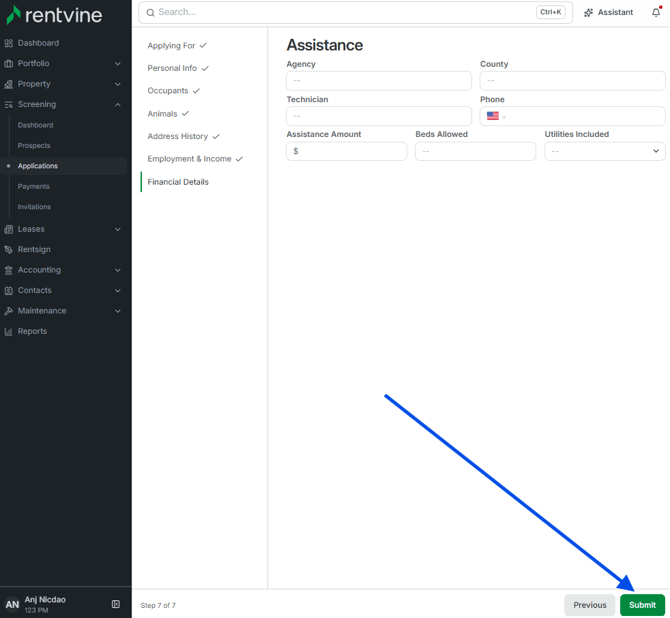The image size is (670, 618).
Task: Click the Screening sidebar icon
Action: (x=9, y=105)
